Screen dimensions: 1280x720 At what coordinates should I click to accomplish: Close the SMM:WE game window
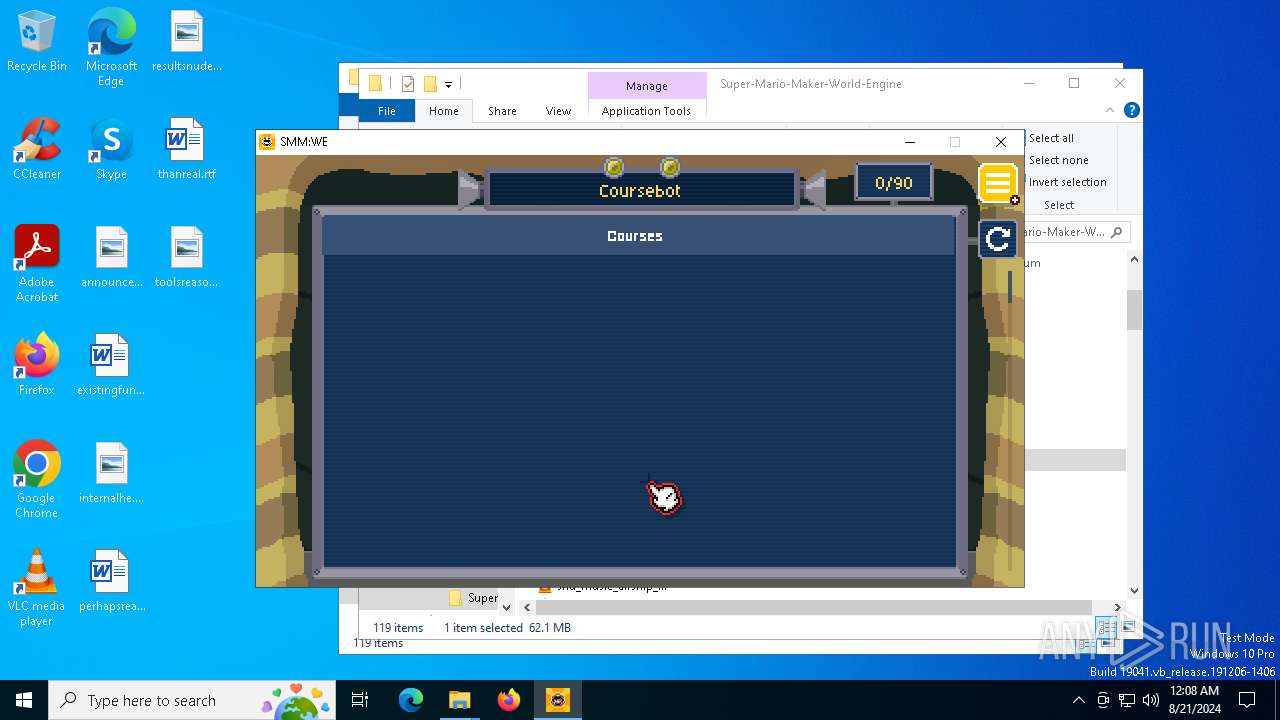coord(1000,142)
